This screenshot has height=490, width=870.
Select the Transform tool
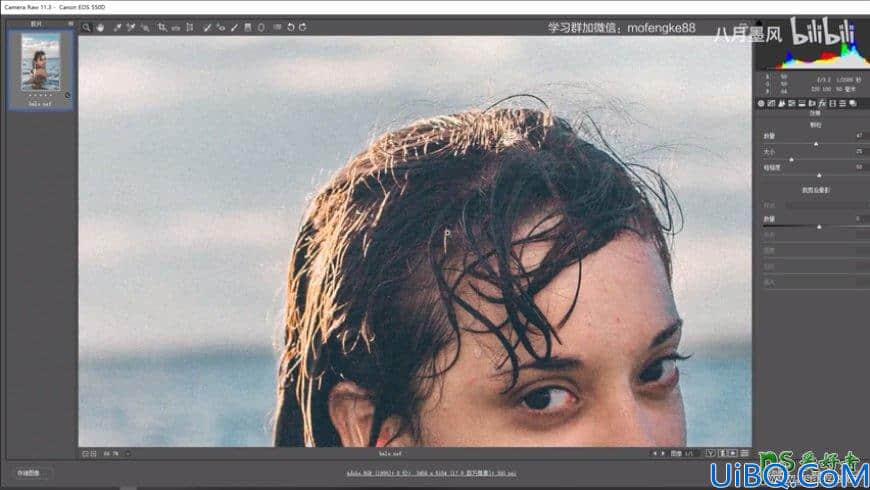(190, 27)
